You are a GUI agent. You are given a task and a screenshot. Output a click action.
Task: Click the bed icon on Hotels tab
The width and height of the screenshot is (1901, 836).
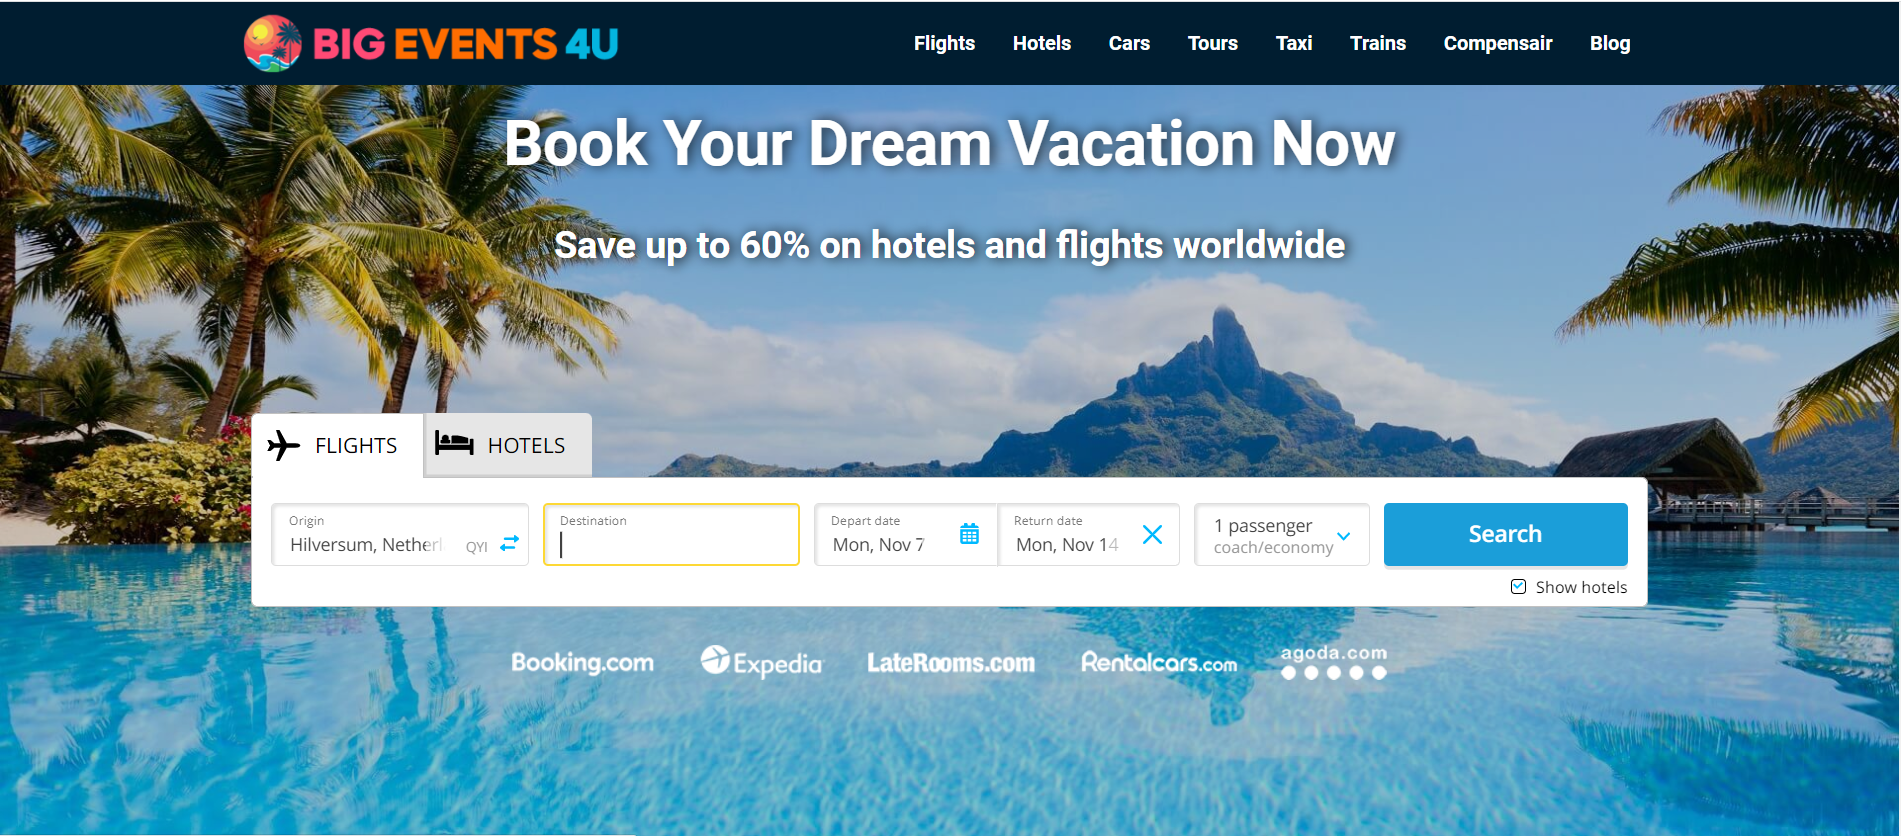(454, 444)
